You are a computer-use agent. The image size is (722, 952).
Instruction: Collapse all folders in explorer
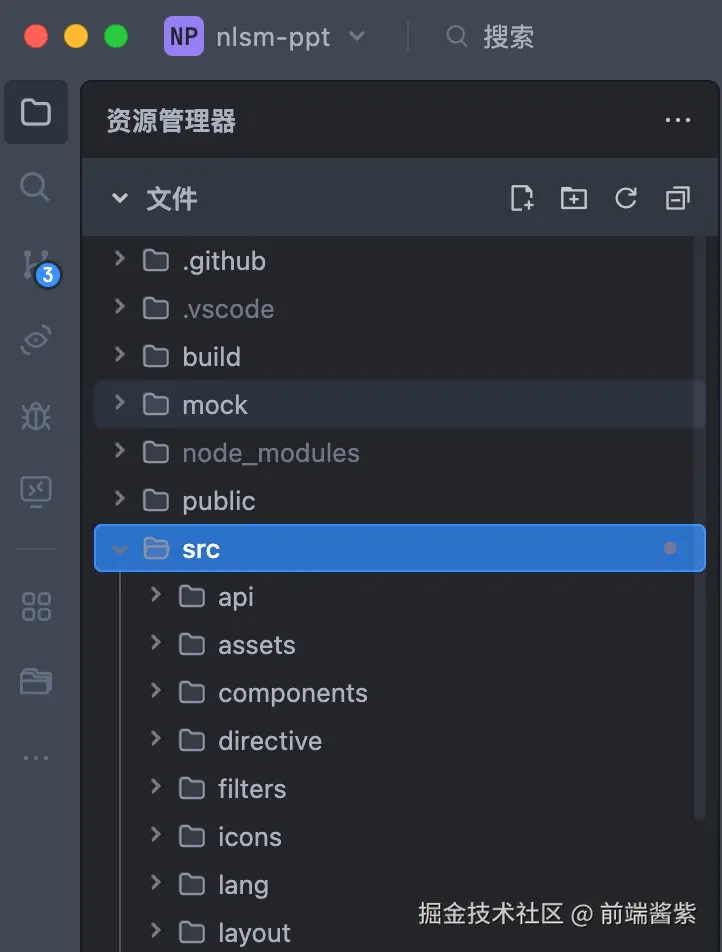[678, 198]
